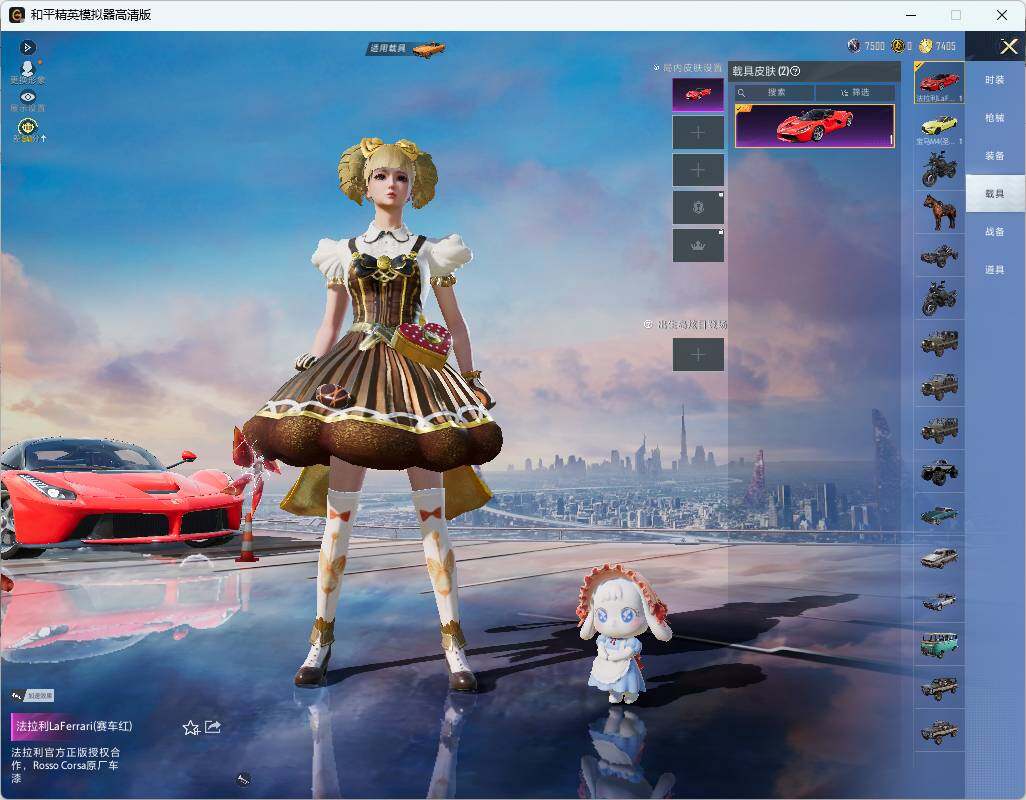Click the small horn icon at bottom
Image resolution: width=1026 pixels, height=800 pixels.
(x=243, y=779)
